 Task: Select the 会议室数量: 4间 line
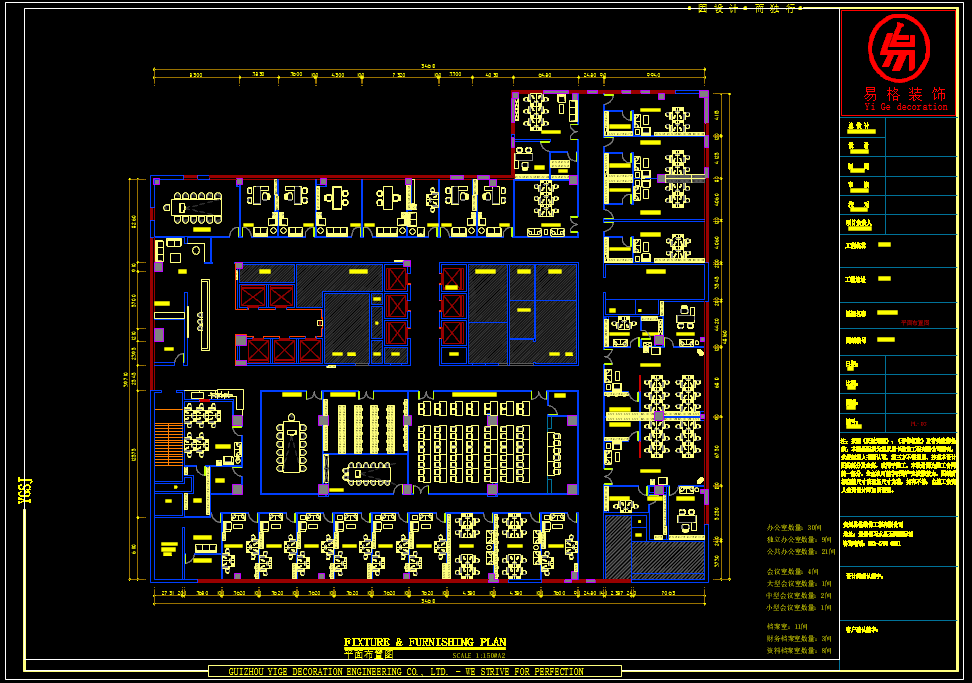point(792,571)
